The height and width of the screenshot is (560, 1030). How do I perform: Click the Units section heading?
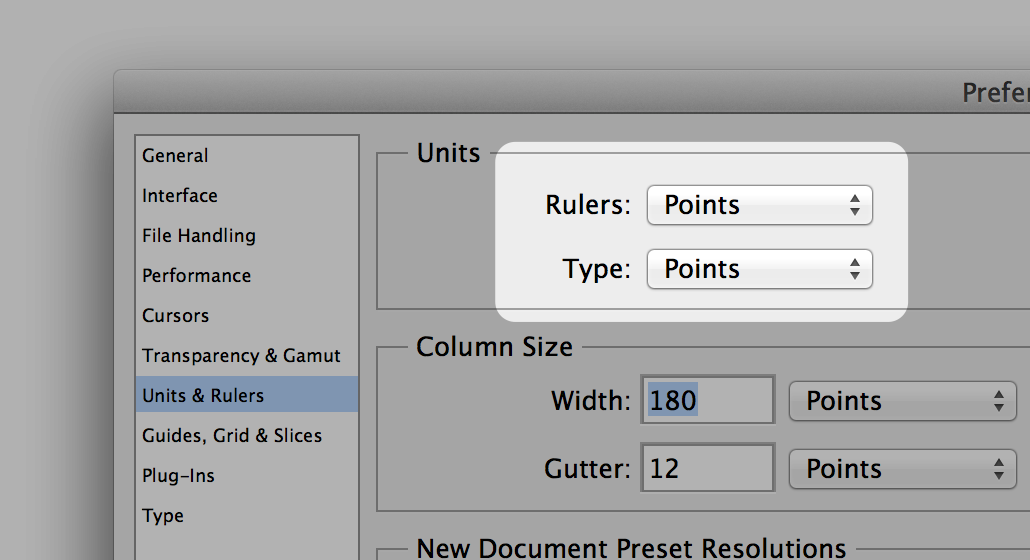tap(448, 154)
